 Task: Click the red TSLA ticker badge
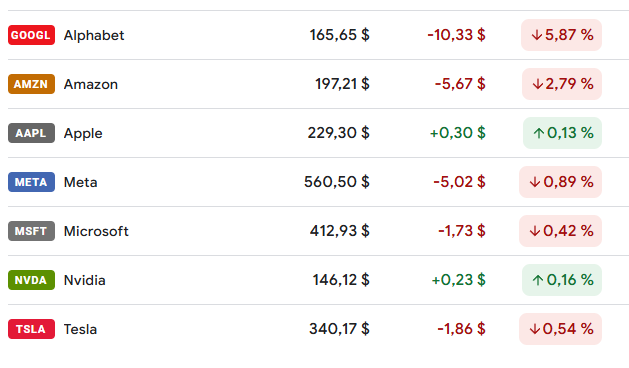click(x=31, y=329)
